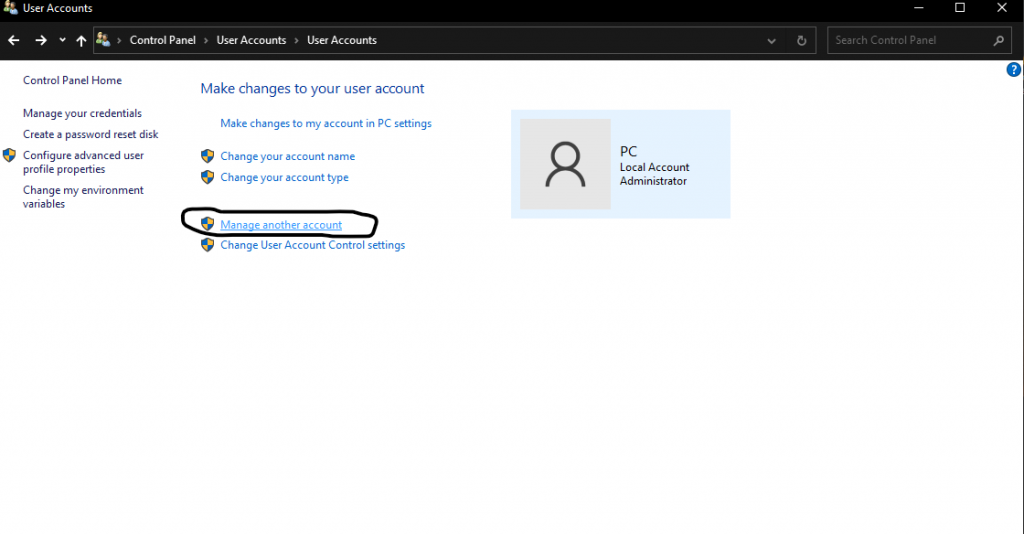Go back with the left arrow button

tap(14, 40)
